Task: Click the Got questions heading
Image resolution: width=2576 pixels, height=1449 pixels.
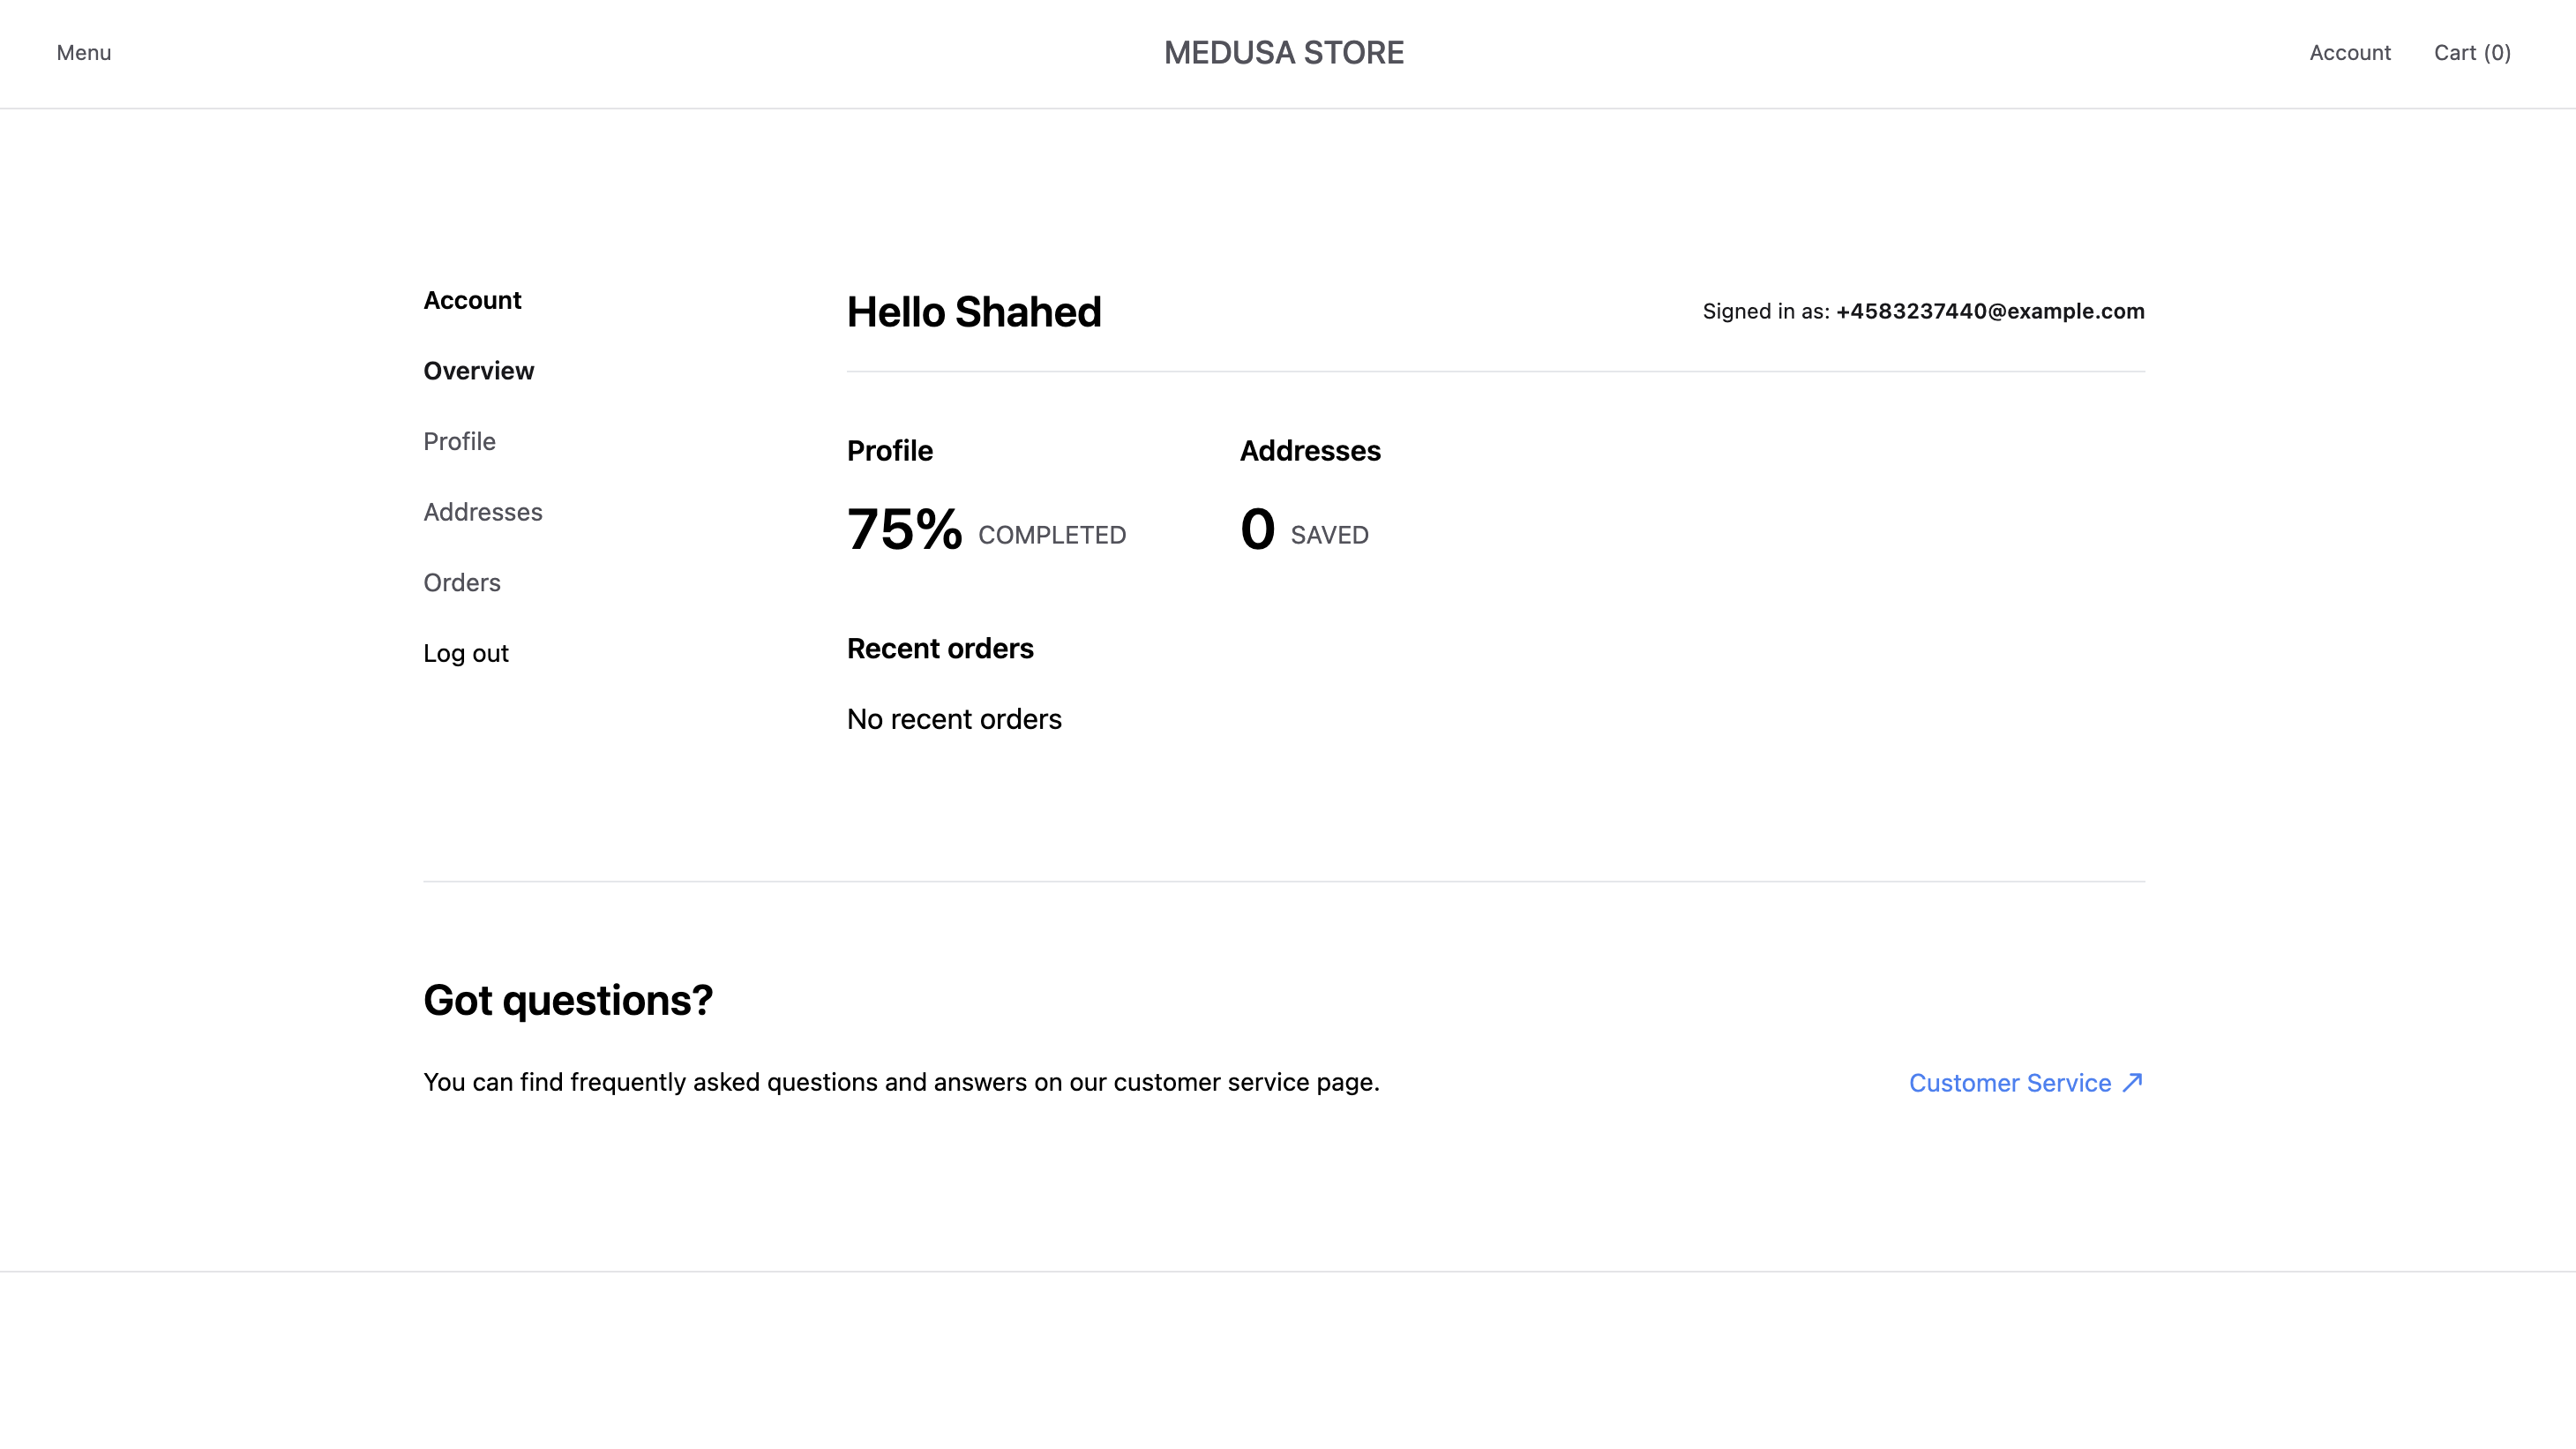Action: pyautogui.click(x=568, y=1000)
